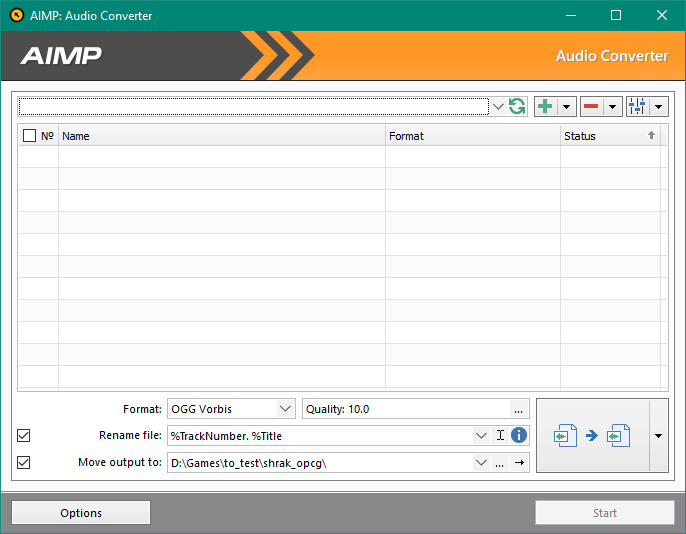Expand the conversion mode dropdown arrow

coord(658,436)
